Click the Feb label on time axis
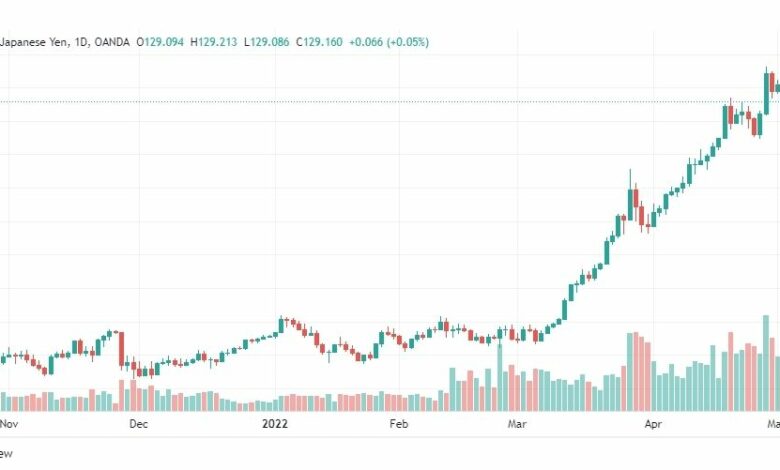The height and width of the screenshot is (470, 780). click(399, 424)
